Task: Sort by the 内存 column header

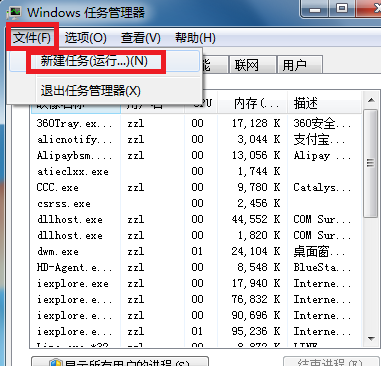Action: click(253, 103)
